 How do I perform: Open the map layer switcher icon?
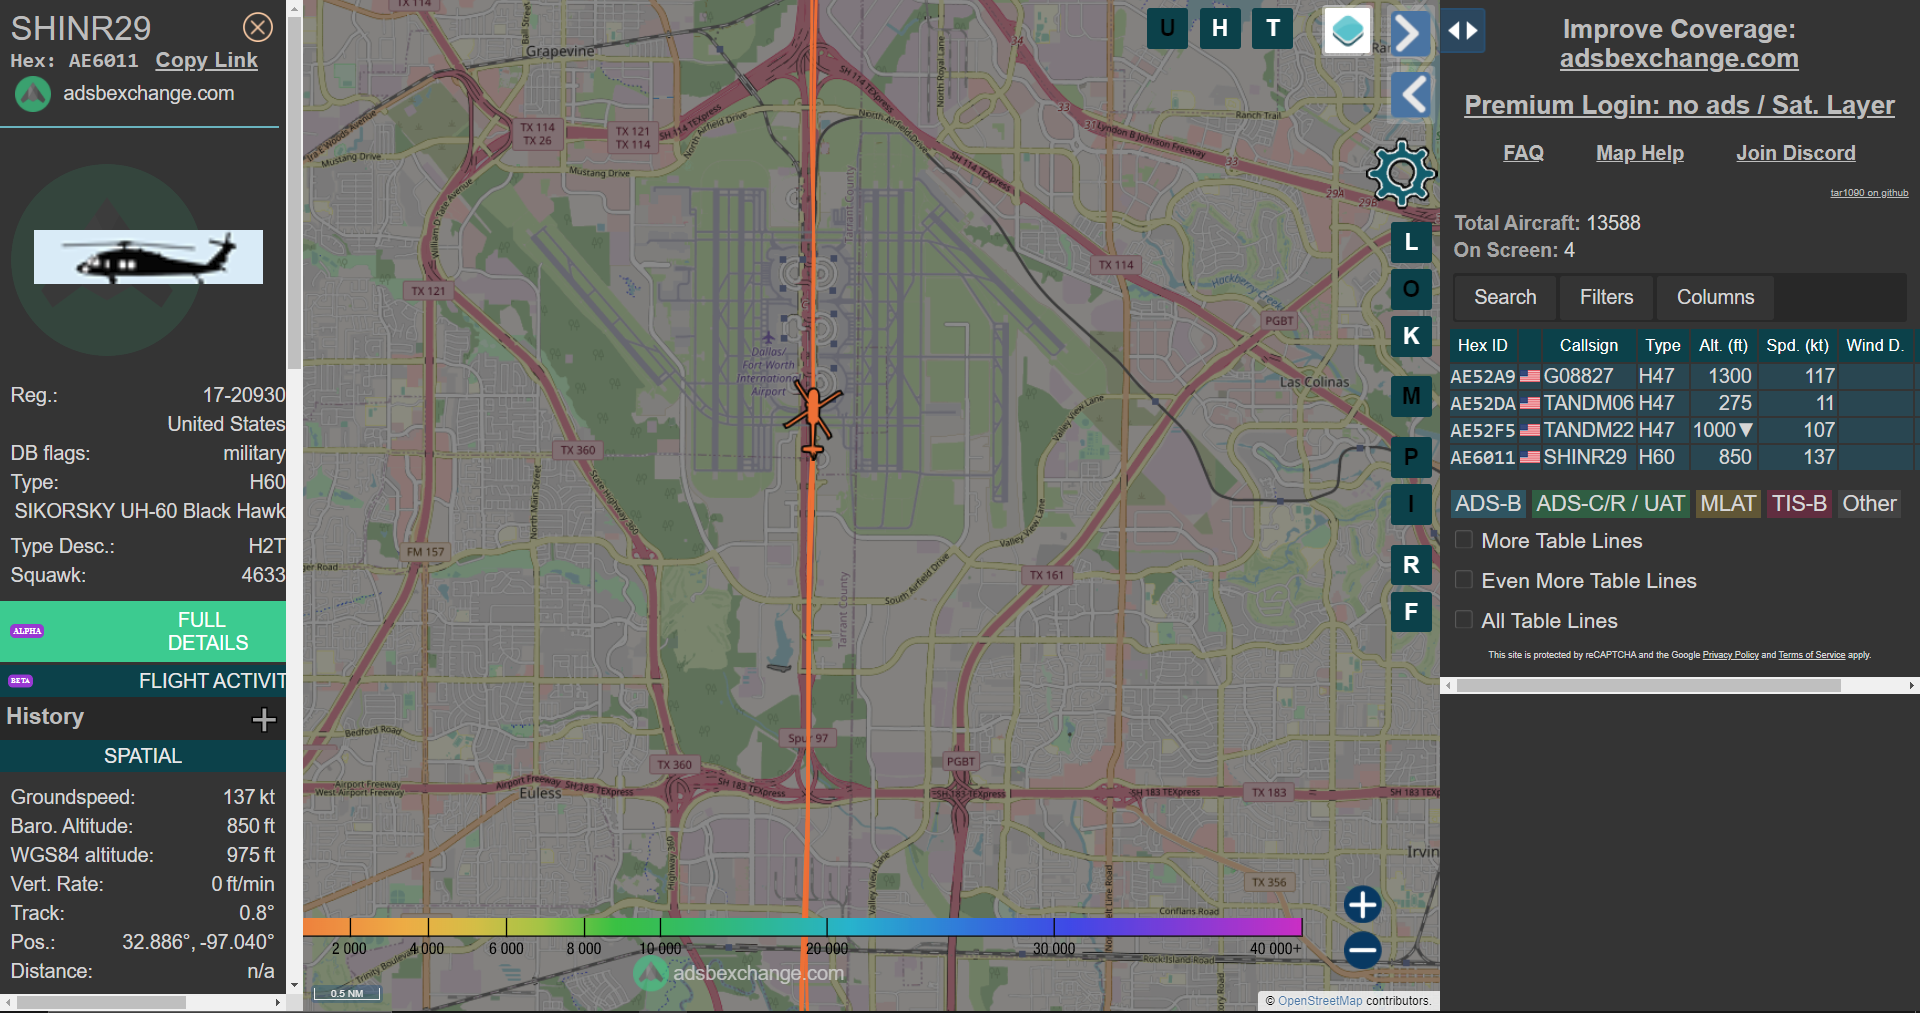coord(1347,31)
